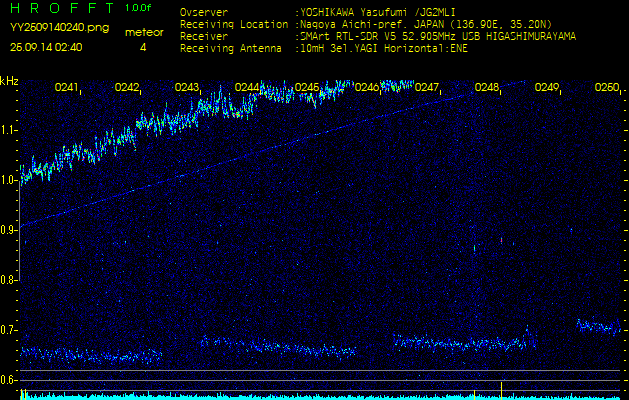Click the 0243 time marker
Screen dimensions: 629x400
point(187,88)
